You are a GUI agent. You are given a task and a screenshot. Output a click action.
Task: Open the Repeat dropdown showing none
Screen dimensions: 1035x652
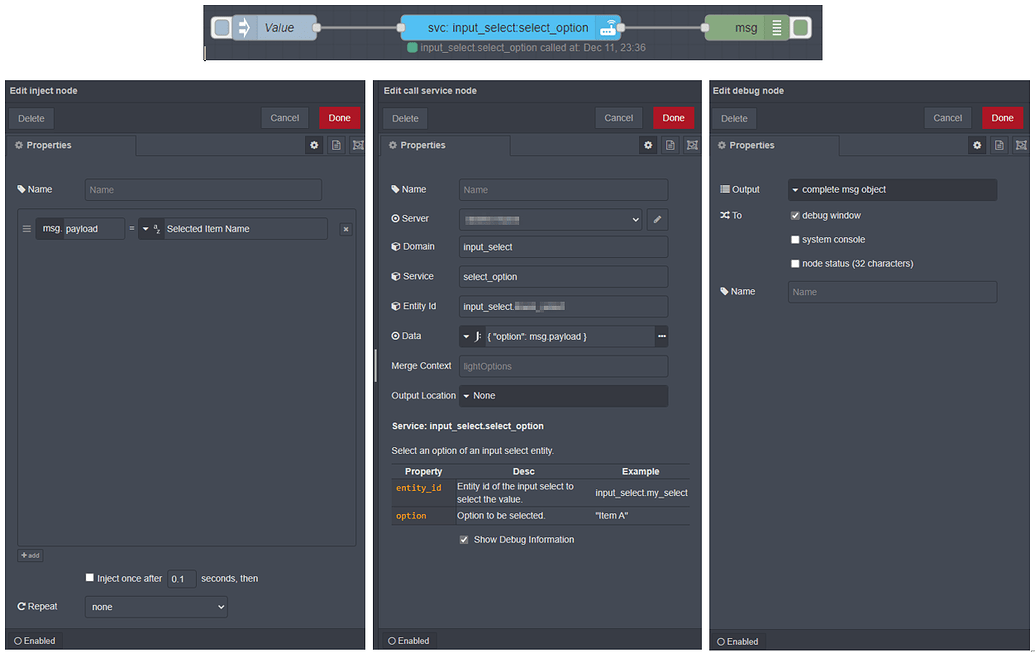coord(156,606)
